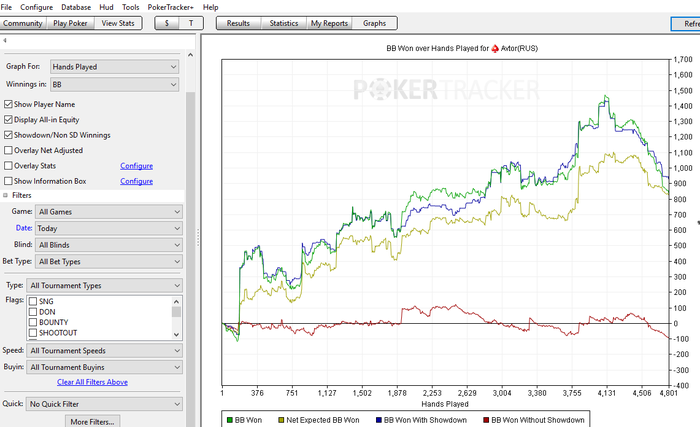Click Clear All Filters Above link
The width and height of the screenshot is (700, 427).
coord(92,382)
